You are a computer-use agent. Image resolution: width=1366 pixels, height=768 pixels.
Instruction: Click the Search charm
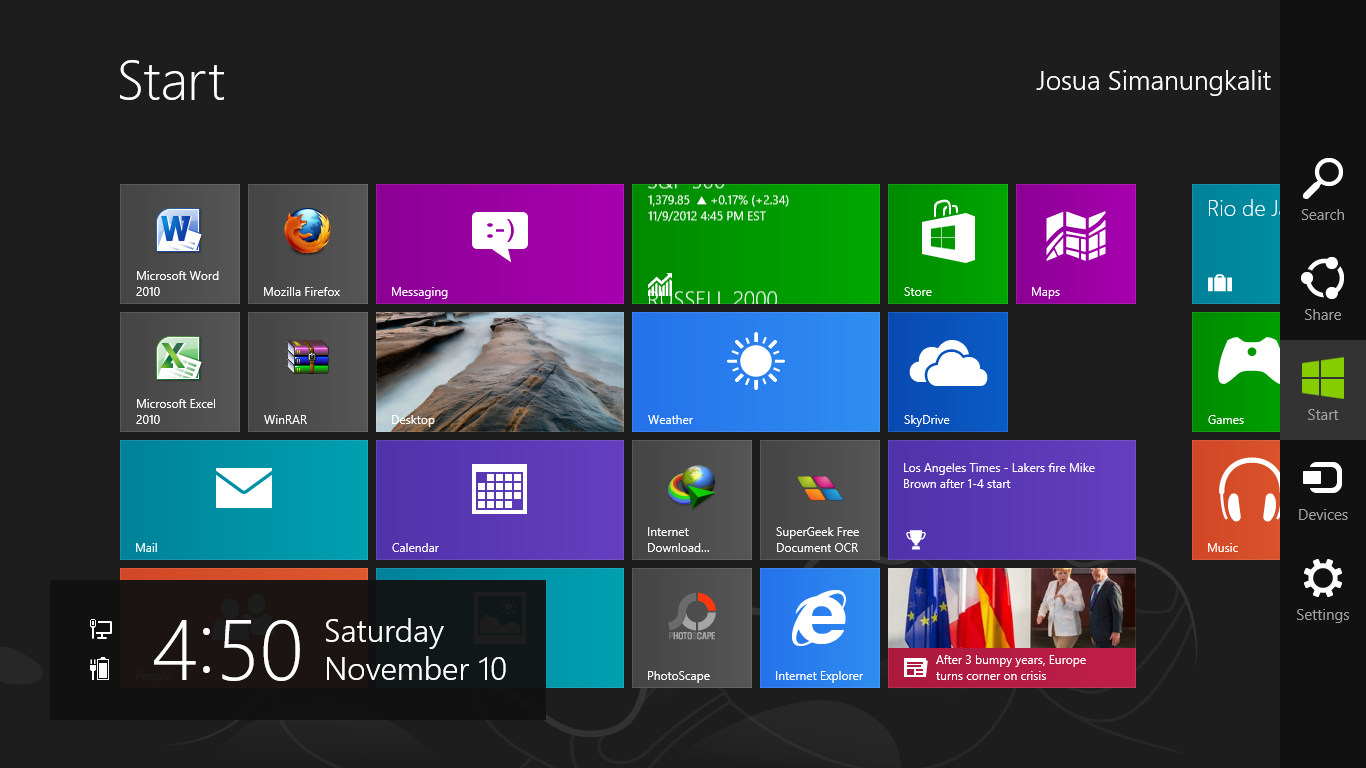pos(1323,190)
